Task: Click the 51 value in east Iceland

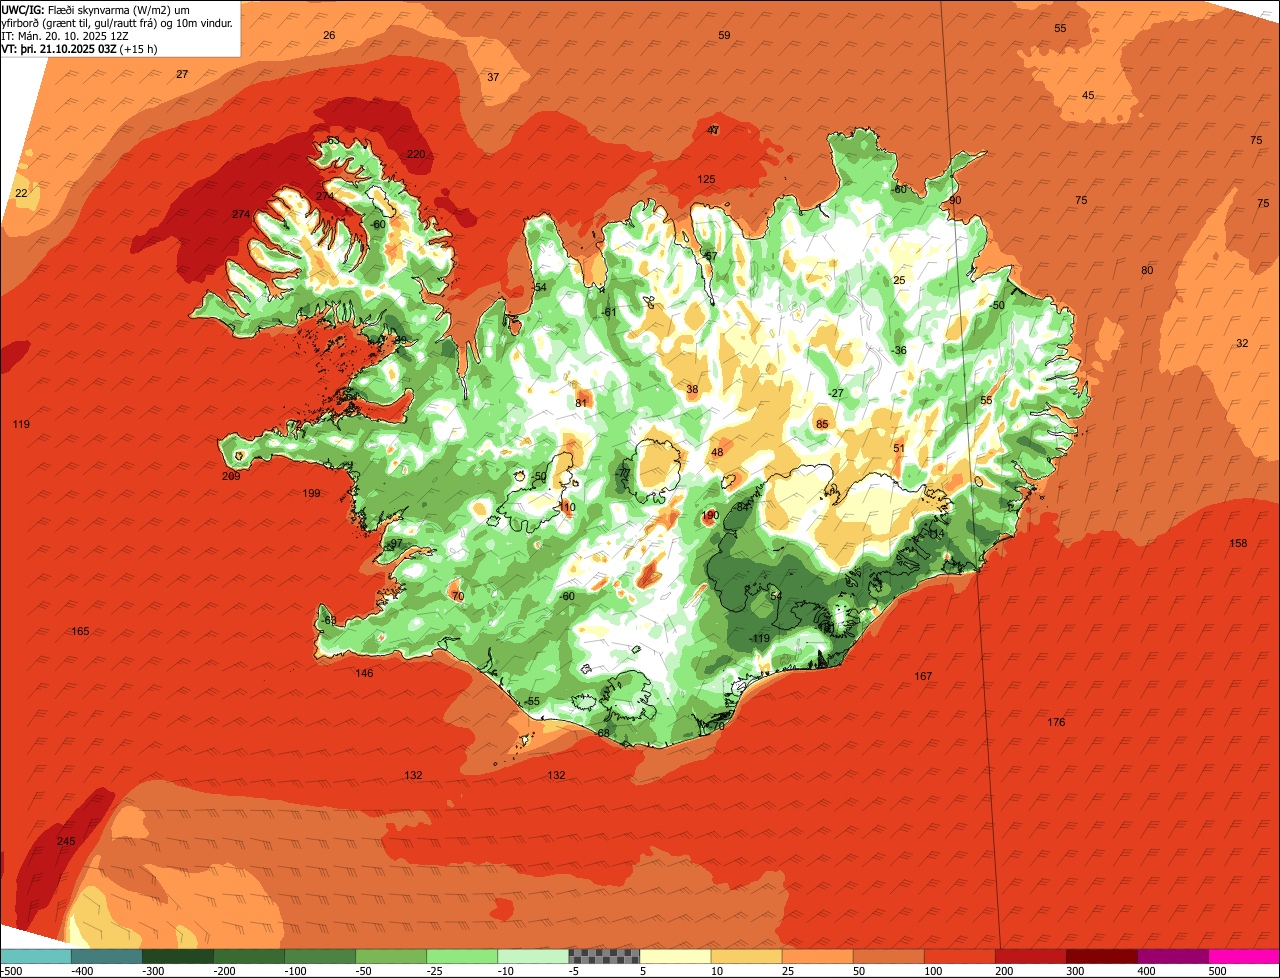Action: click(899, 448)
